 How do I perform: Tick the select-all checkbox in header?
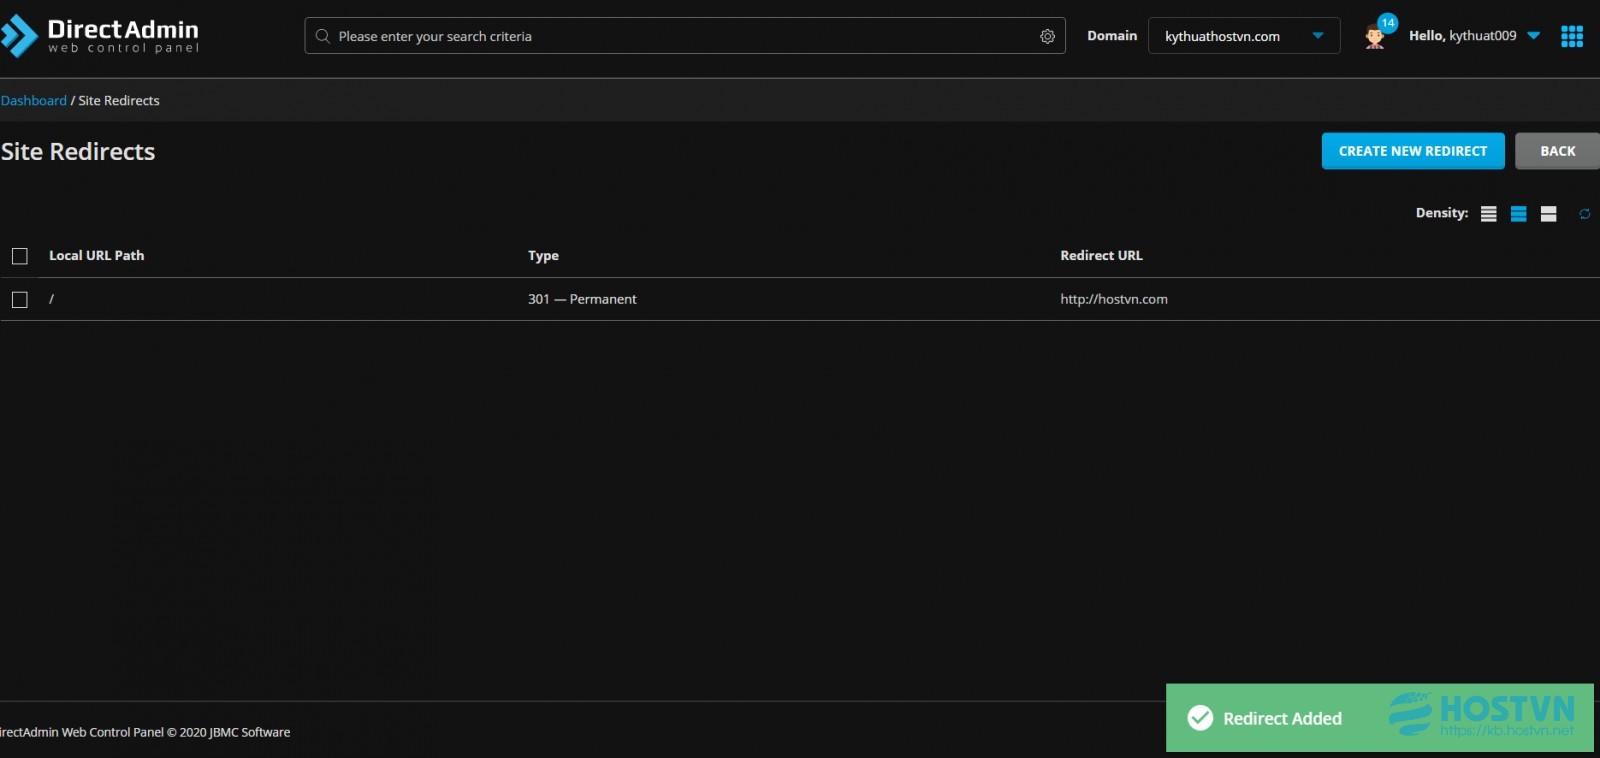coord(20,256)
